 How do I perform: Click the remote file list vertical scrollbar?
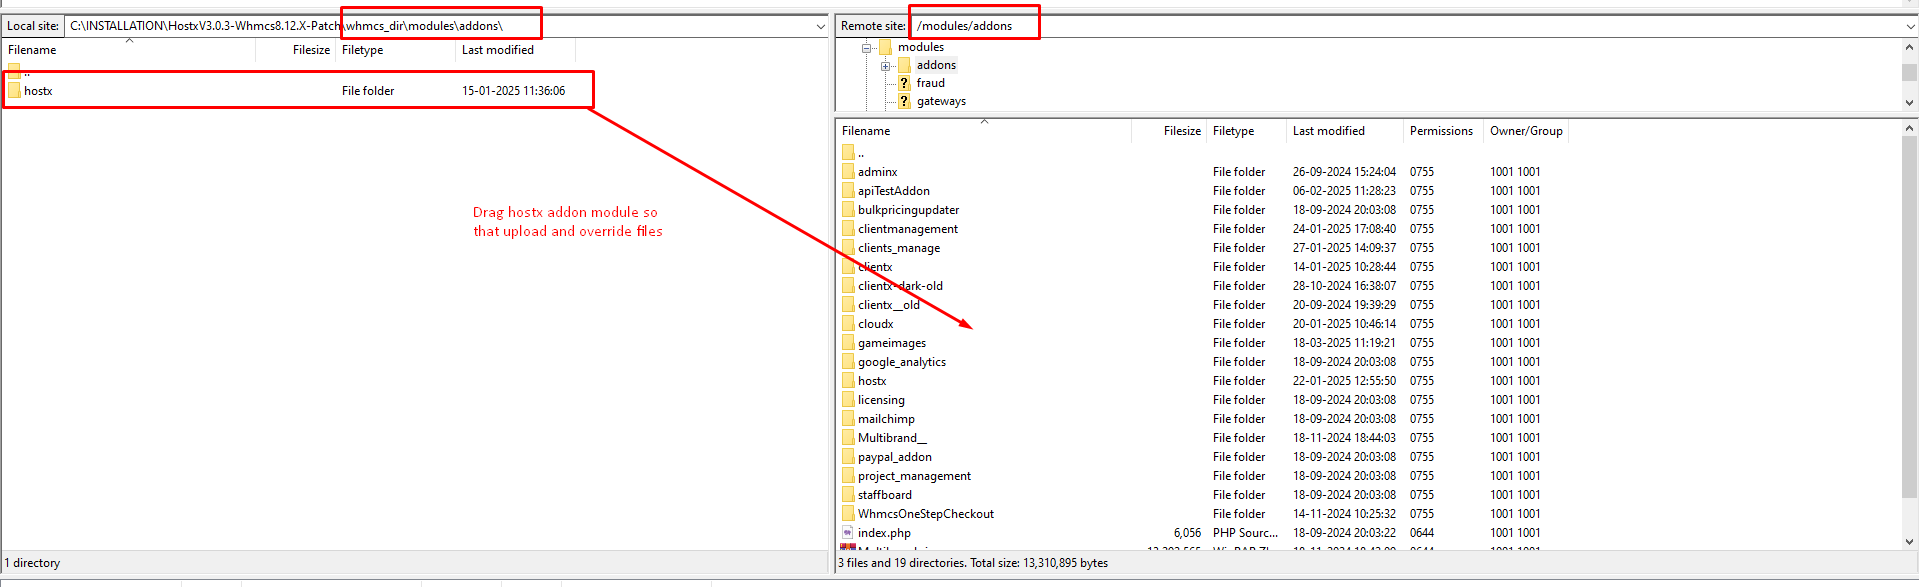point(1909,320)
